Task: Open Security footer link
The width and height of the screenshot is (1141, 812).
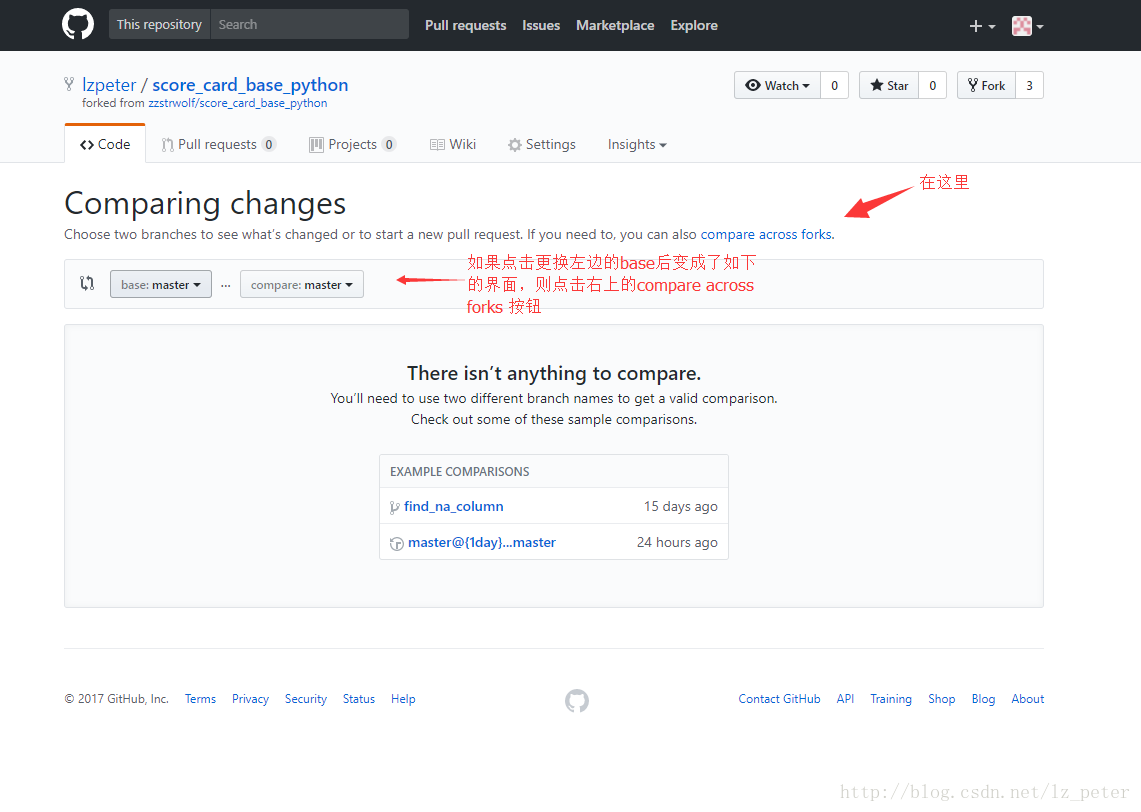Action: (x=306, y=698)
